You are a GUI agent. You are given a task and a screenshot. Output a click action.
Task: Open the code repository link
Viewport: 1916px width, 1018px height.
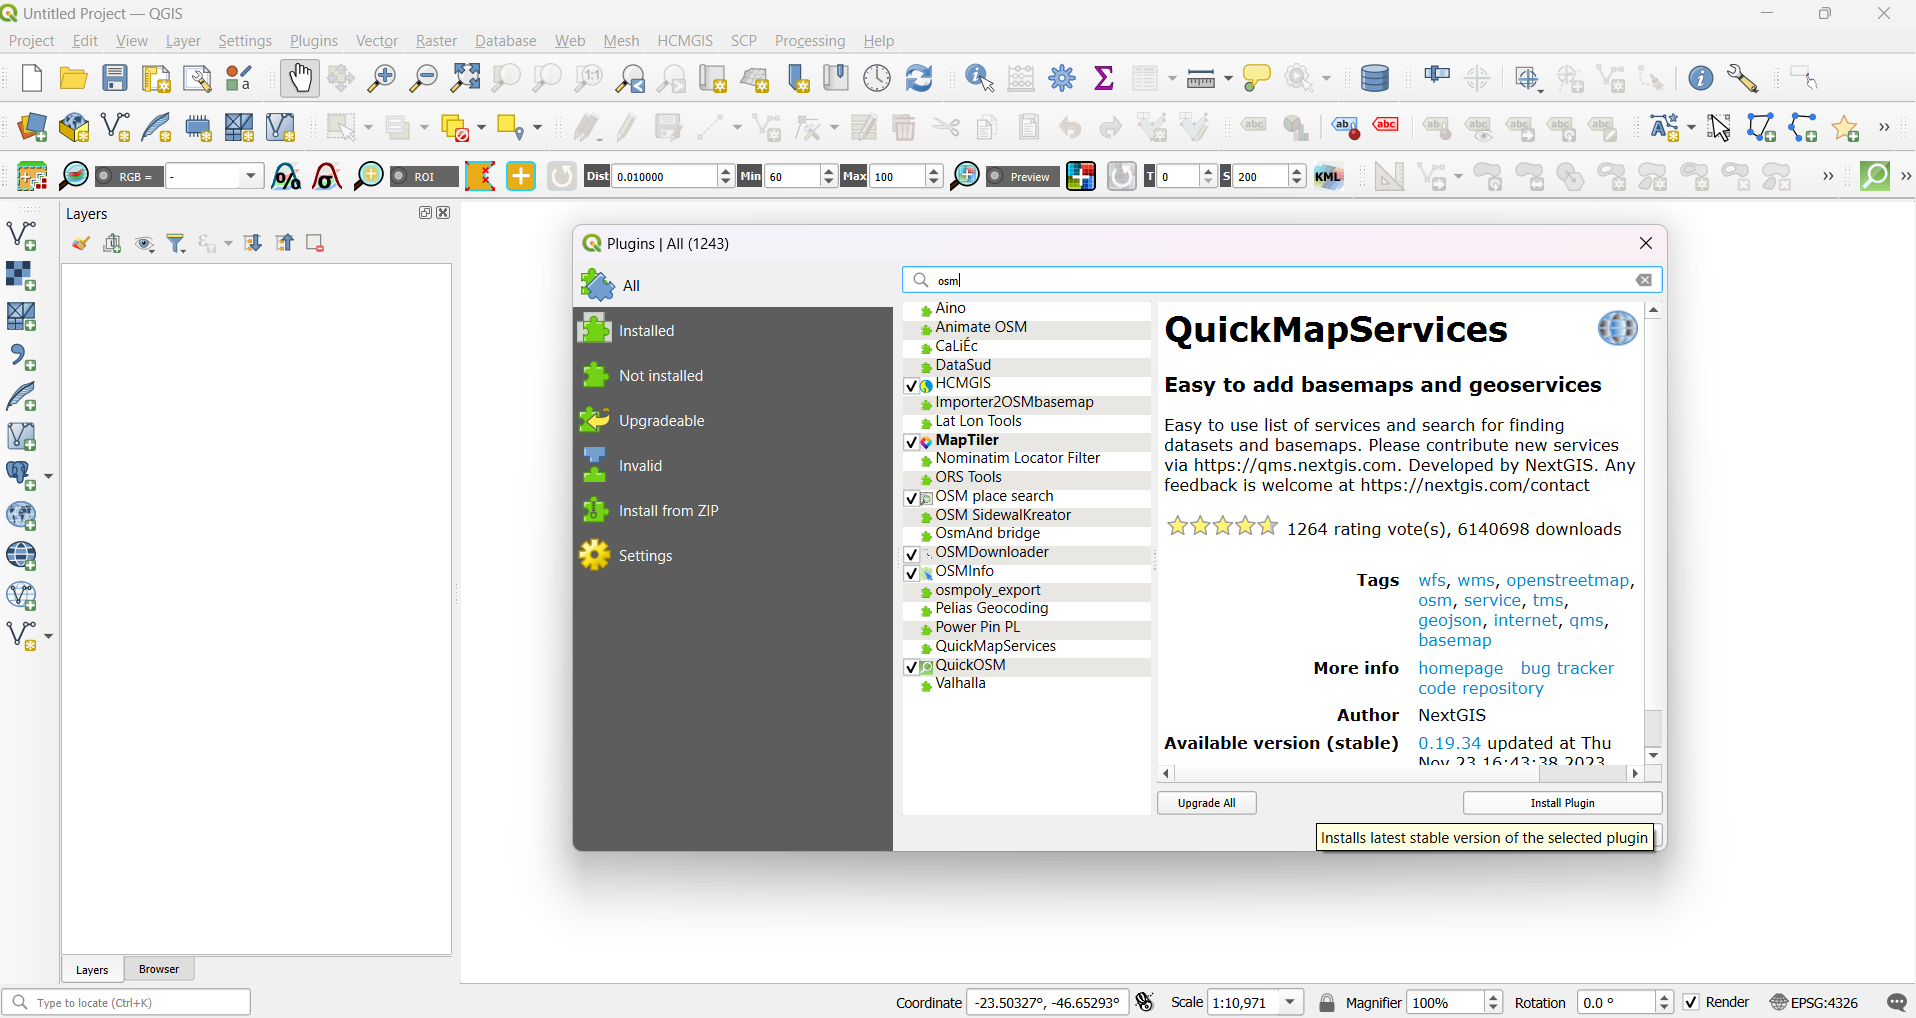pos(1480,688)
